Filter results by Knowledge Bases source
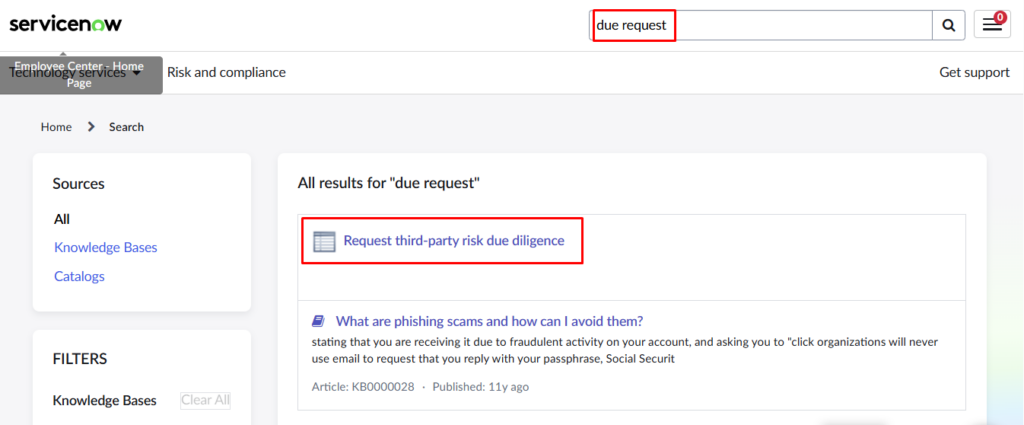Viewport: 1024px width, 425px height. point(105,247)
